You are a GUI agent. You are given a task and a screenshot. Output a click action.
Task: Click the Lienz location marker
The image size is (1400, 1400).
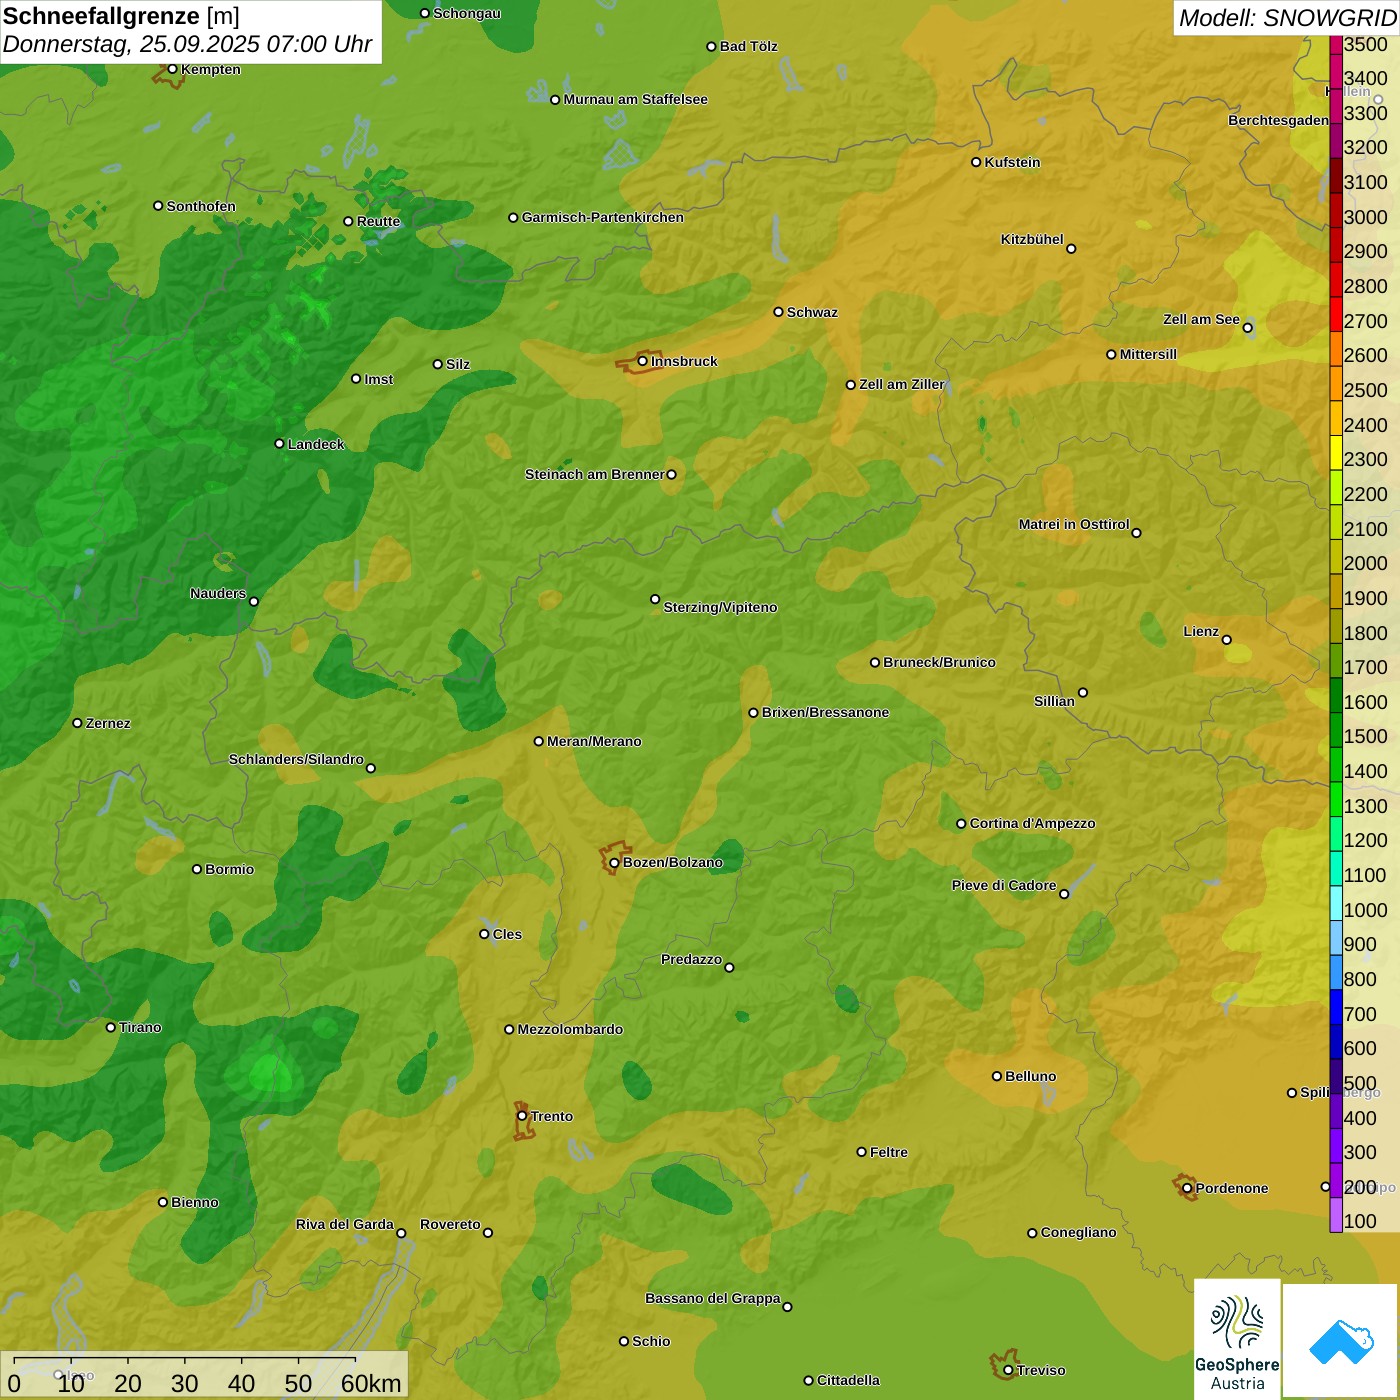tap(1227, 640)
